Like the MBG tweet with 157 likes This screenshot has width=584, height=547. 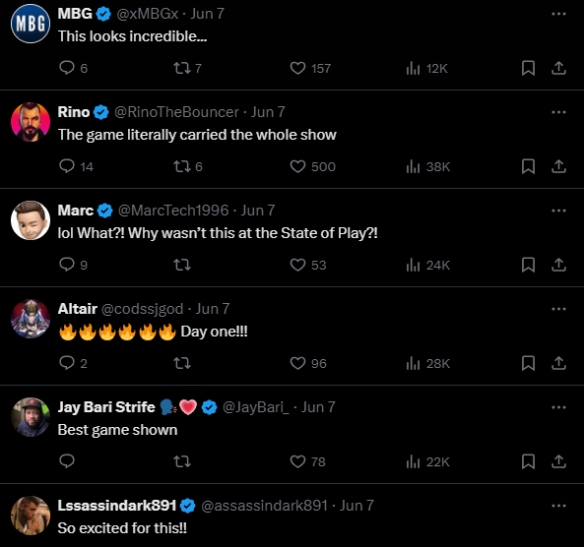[x=310, y=69]
